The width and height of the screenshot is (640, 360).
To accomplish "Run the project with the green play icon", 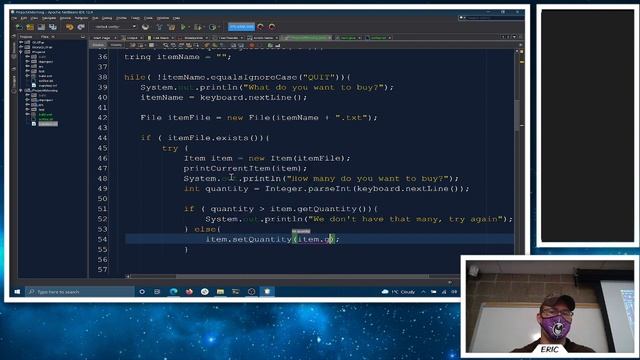I will tap(184, 27).
